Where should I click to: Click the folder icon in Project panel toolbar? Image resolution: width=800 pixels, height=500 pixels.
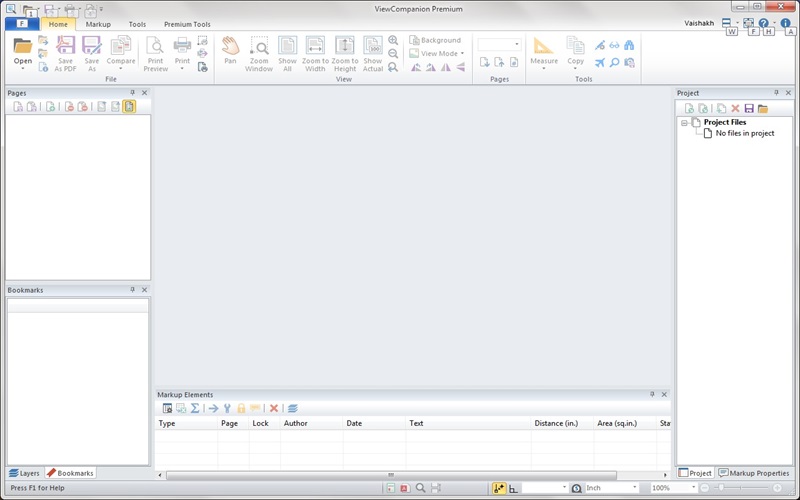[763, 108]
